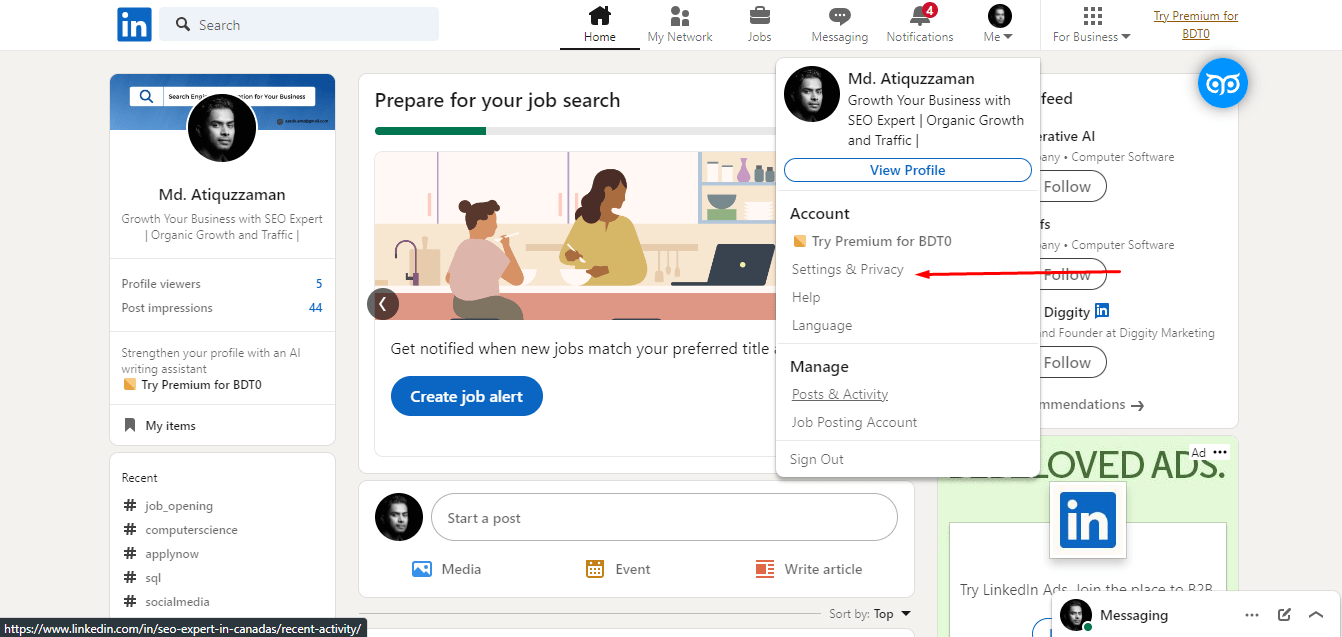Click the LinkedIn logo icon
The height and width of the screenshot is (637, 1342).
pos(134,24)
